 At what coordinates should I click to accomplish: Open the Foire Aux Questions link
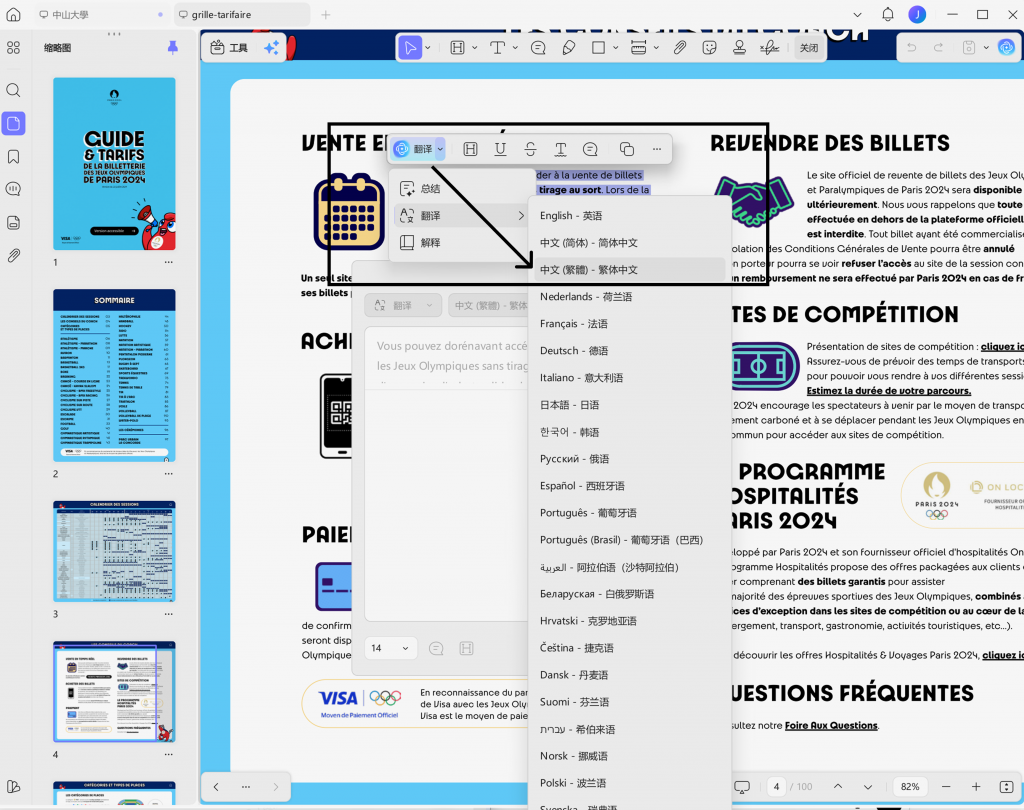tap(831, 725)
